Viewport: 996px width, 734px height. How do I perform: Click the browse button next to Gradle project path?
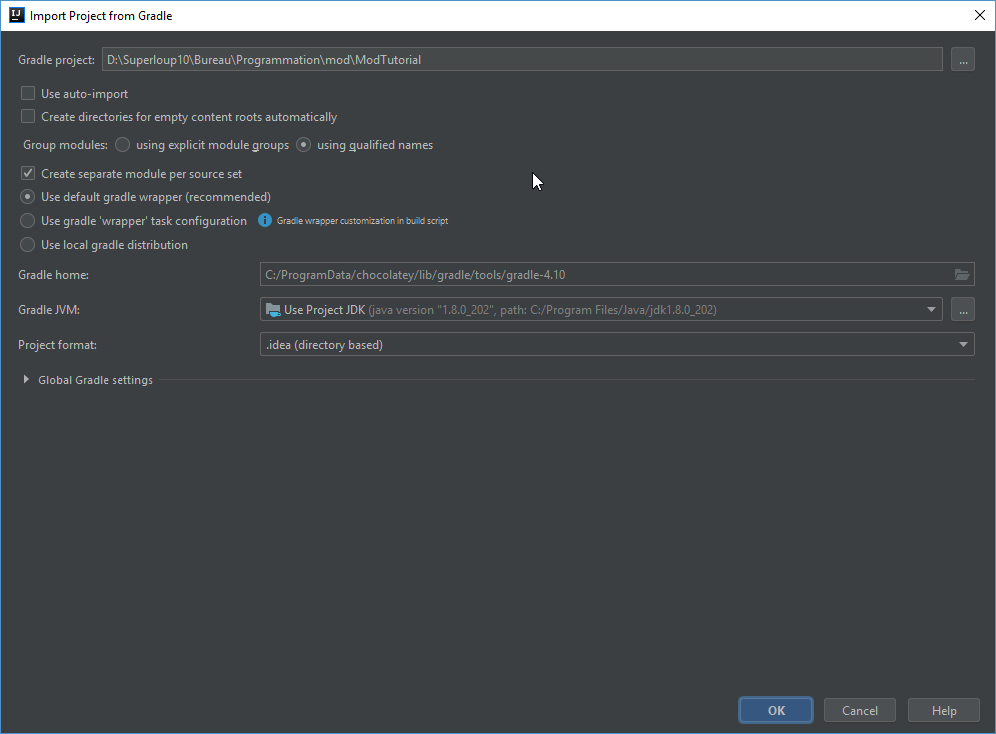point(963,60)
